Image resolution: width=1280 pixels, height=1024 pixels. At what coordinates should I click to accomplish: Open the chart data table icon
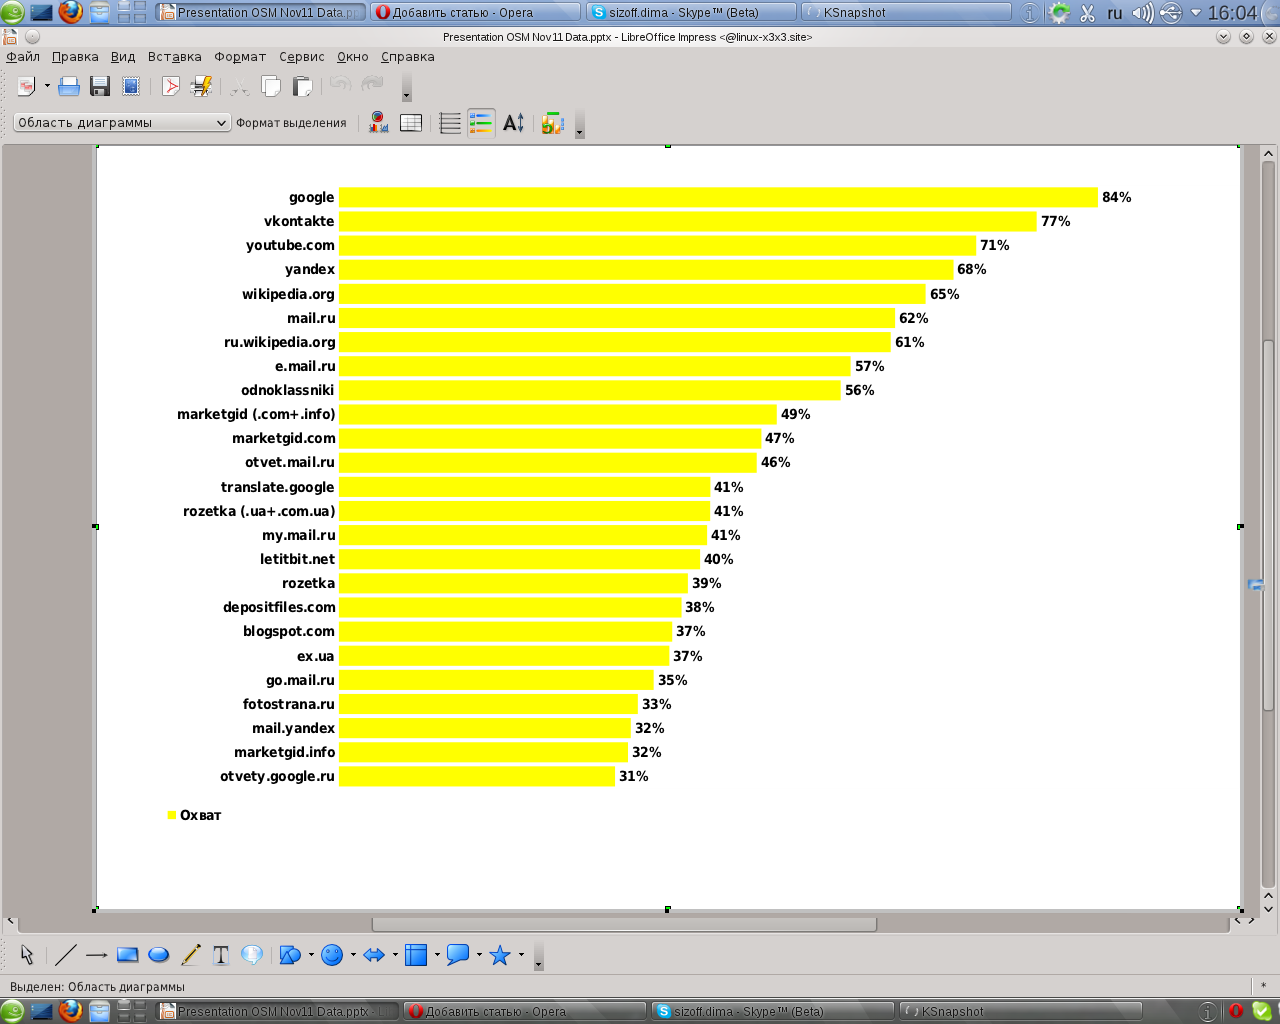click(411, 123)
